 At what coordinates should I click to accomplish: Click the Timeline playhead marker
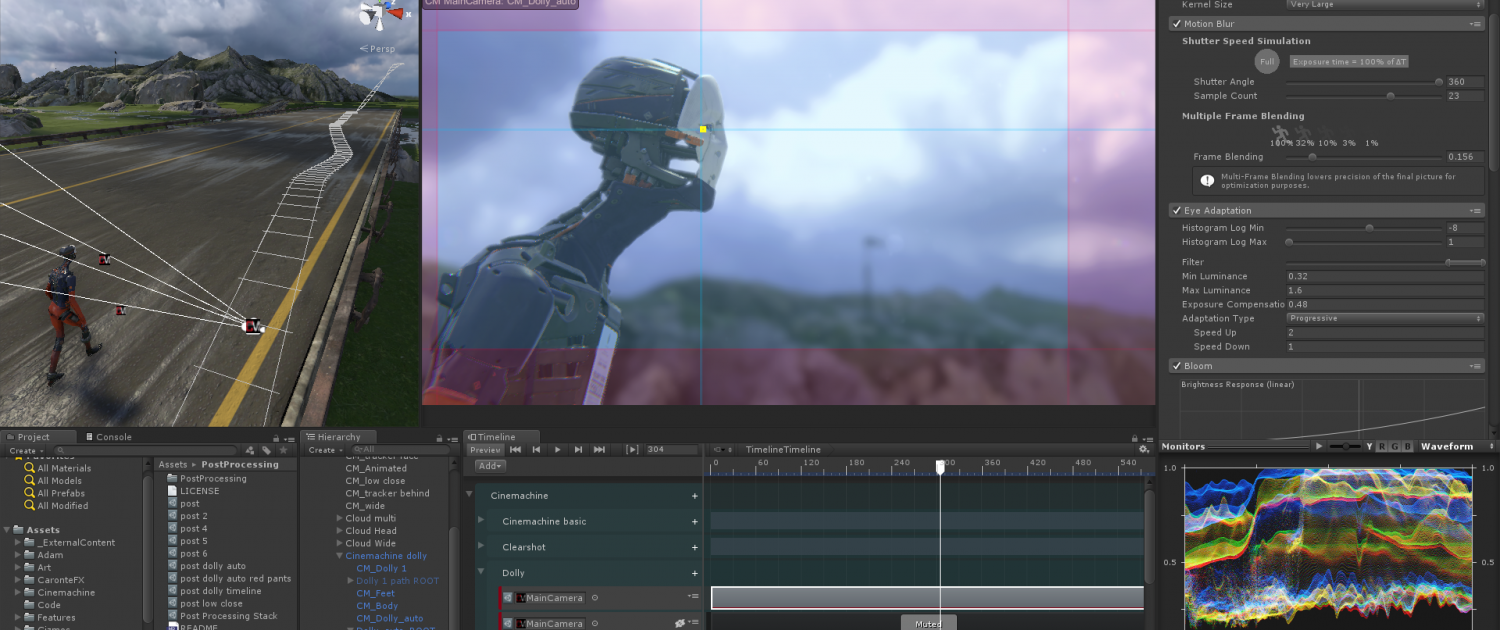click(x=940, y=467)
